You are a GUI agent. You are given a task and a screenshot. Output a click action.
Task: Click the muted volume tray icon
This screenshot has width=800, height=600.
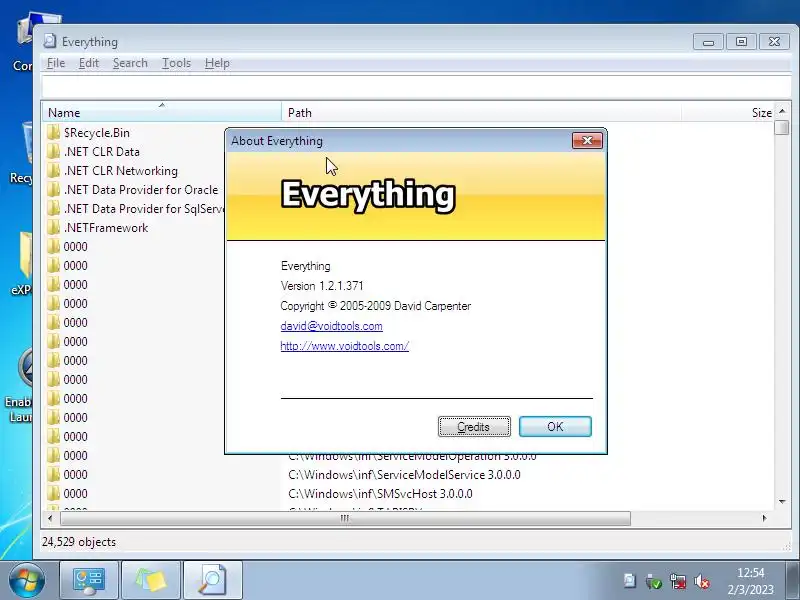point(702,581)
